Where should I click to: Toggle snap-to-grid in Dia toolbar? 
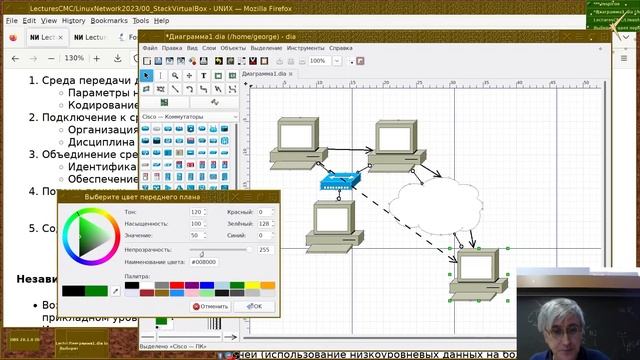click(351, 61)
